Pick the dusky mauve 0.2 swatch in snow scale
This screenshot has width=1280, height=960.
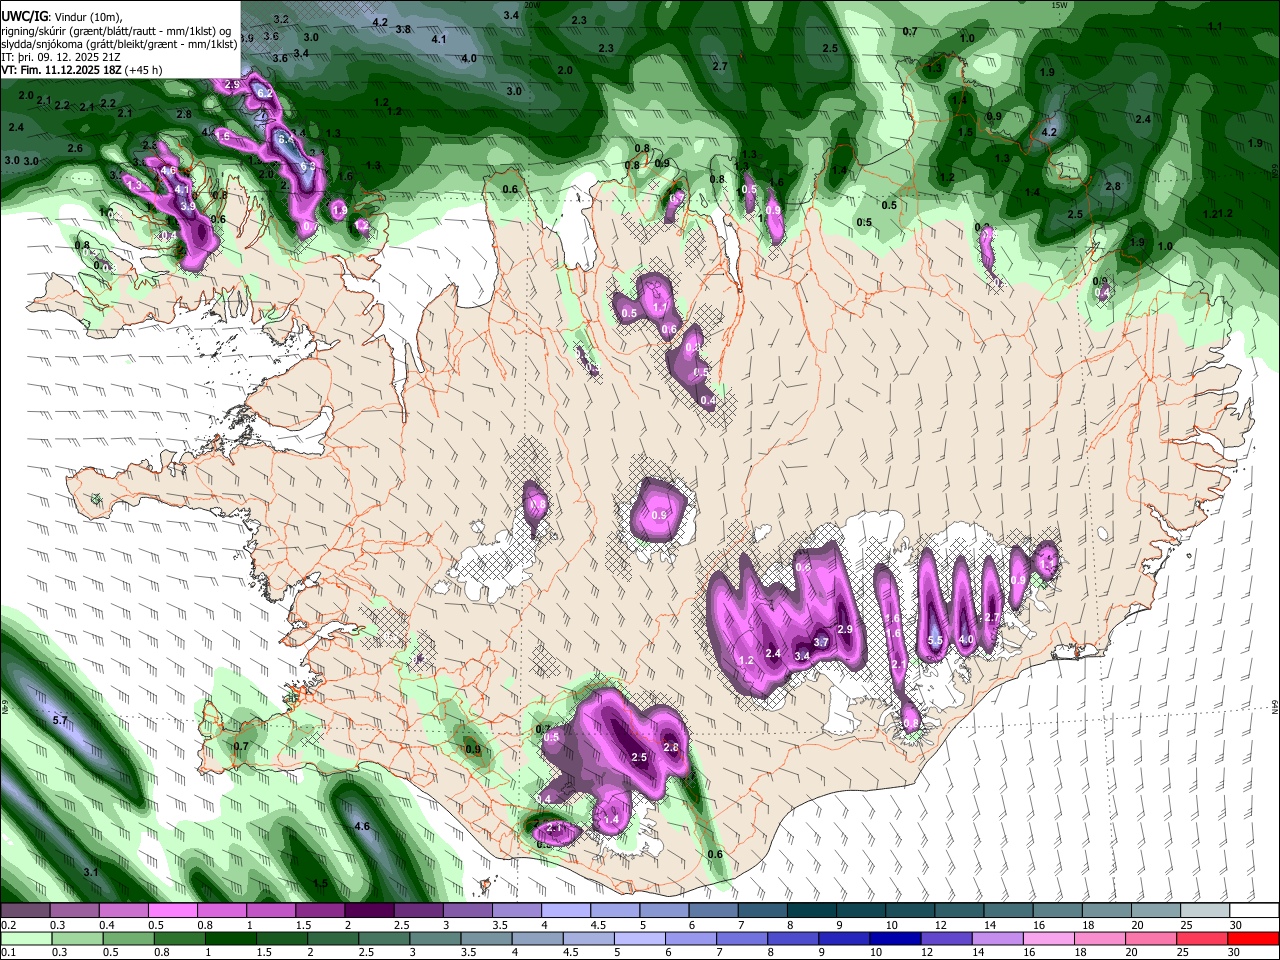(25, 910)
